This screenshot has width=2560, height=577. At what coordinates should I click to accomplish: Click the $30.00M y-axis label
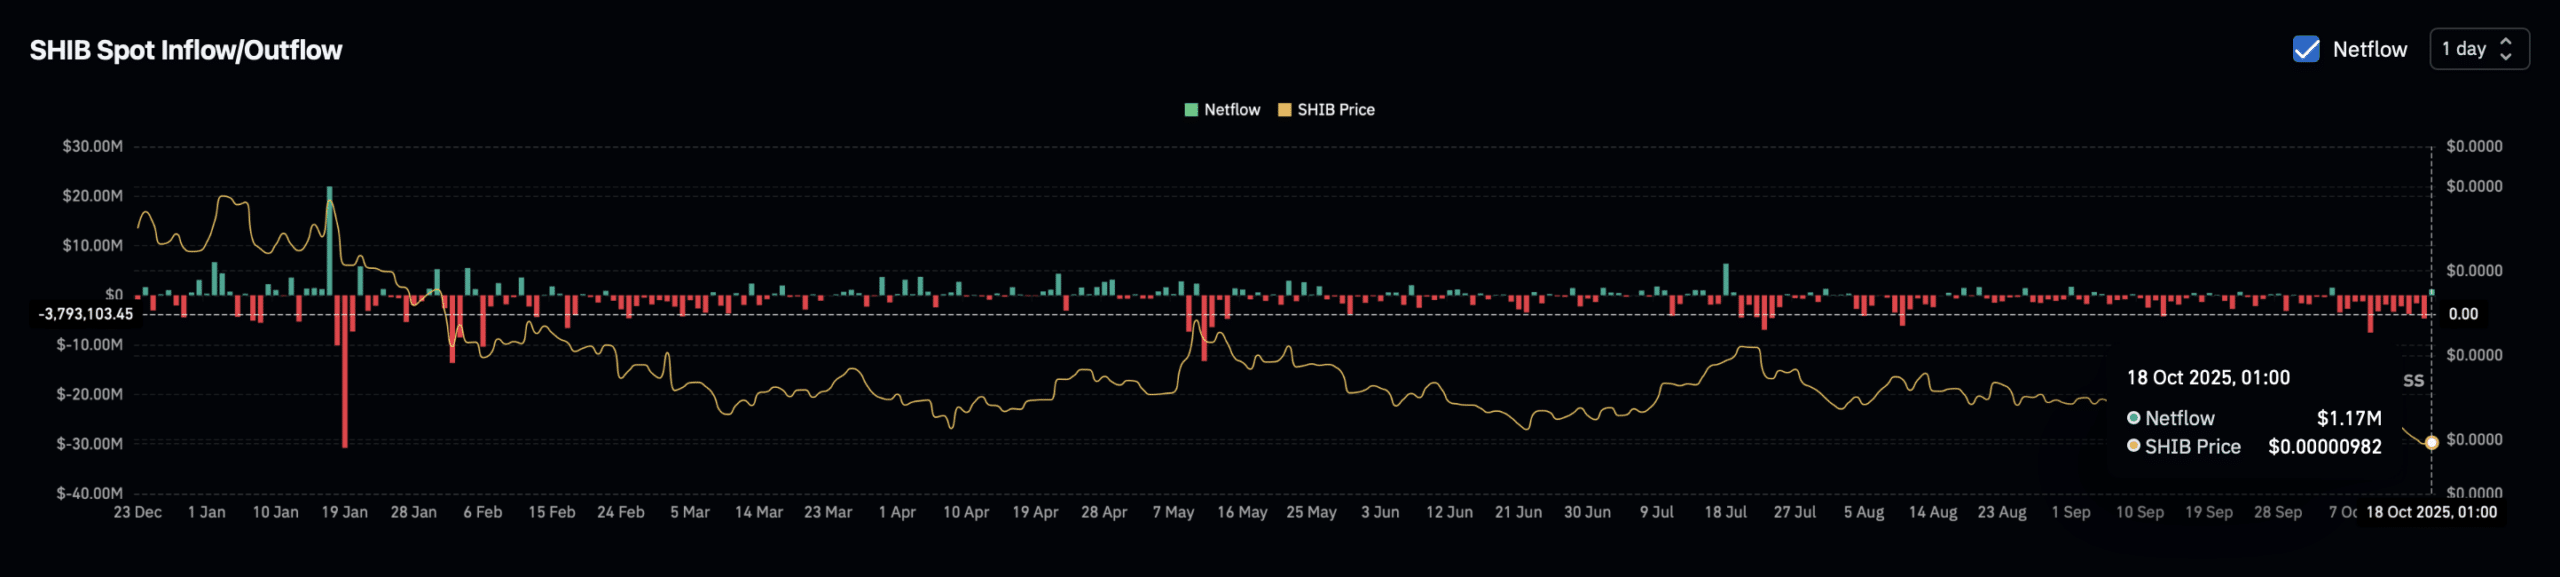(92, 146)
